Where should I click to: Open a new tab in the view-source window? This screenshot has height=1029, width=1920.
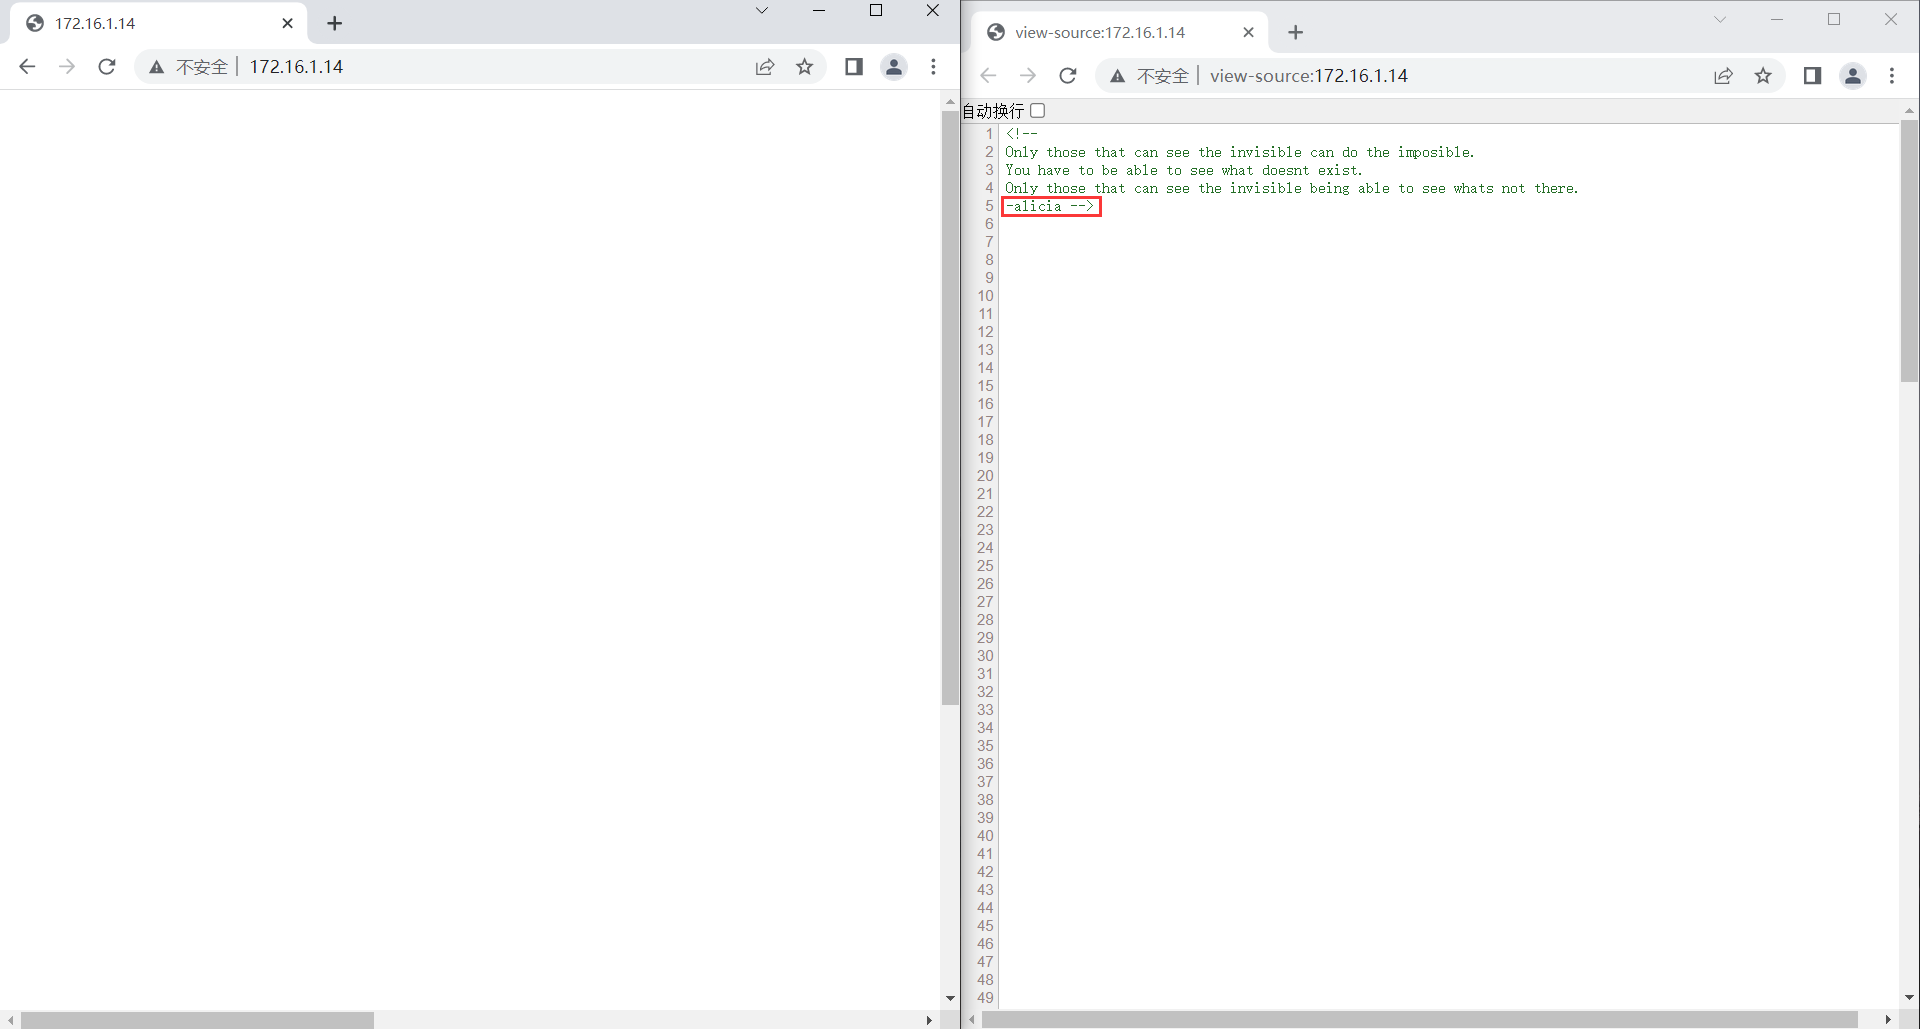(1296, 32)
